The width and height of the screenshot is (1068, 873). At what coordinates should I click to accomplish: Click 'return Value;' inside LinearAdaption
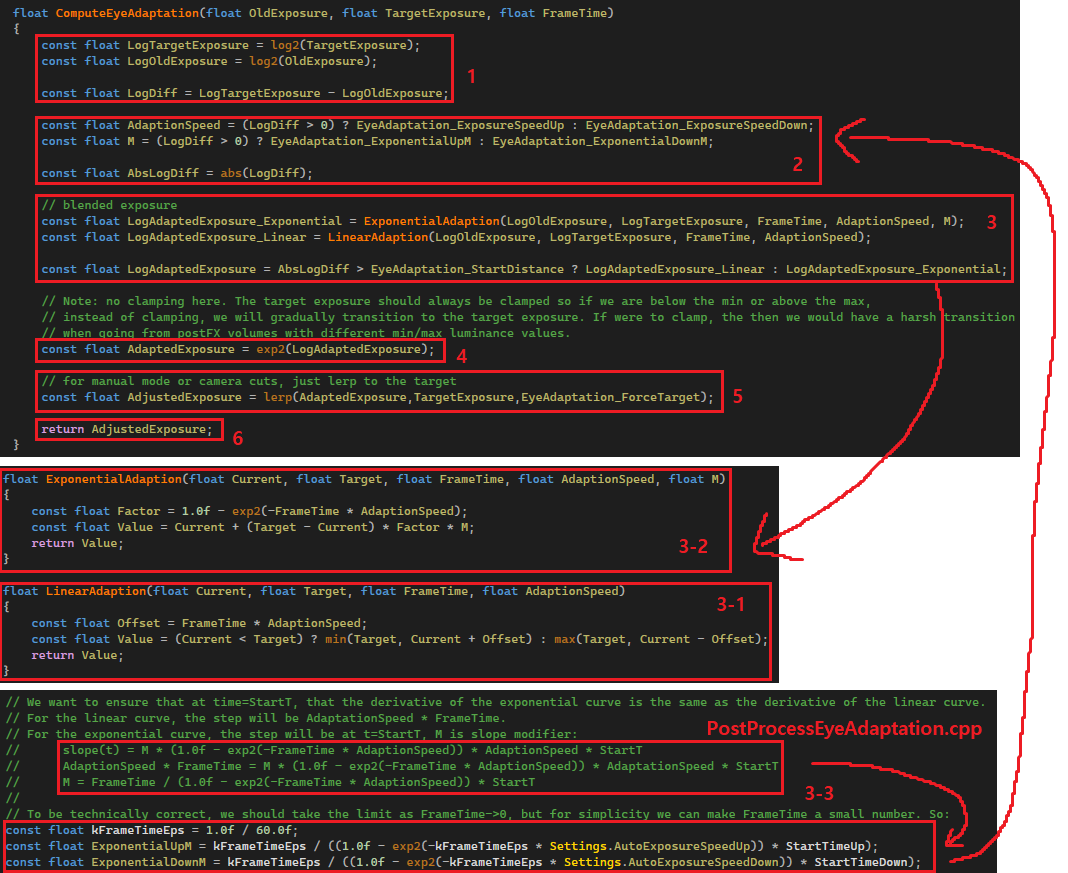[x=77, y=655]
